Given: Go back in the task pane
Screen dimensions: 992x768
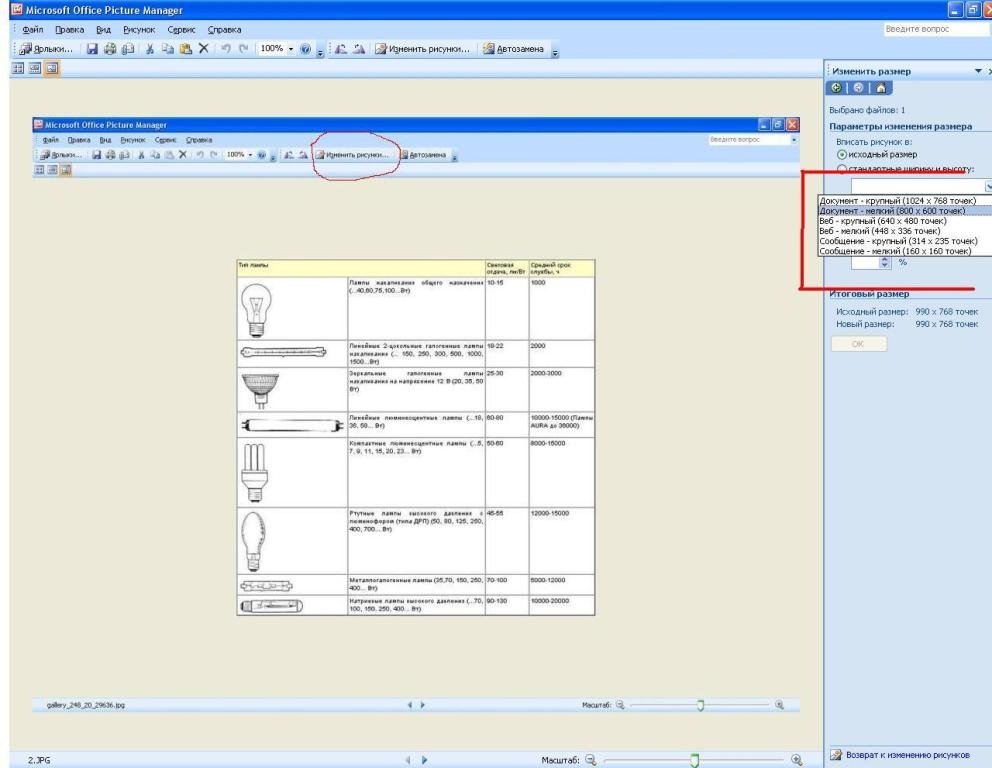Looking at the screenshot, I should tap(836, 88).
